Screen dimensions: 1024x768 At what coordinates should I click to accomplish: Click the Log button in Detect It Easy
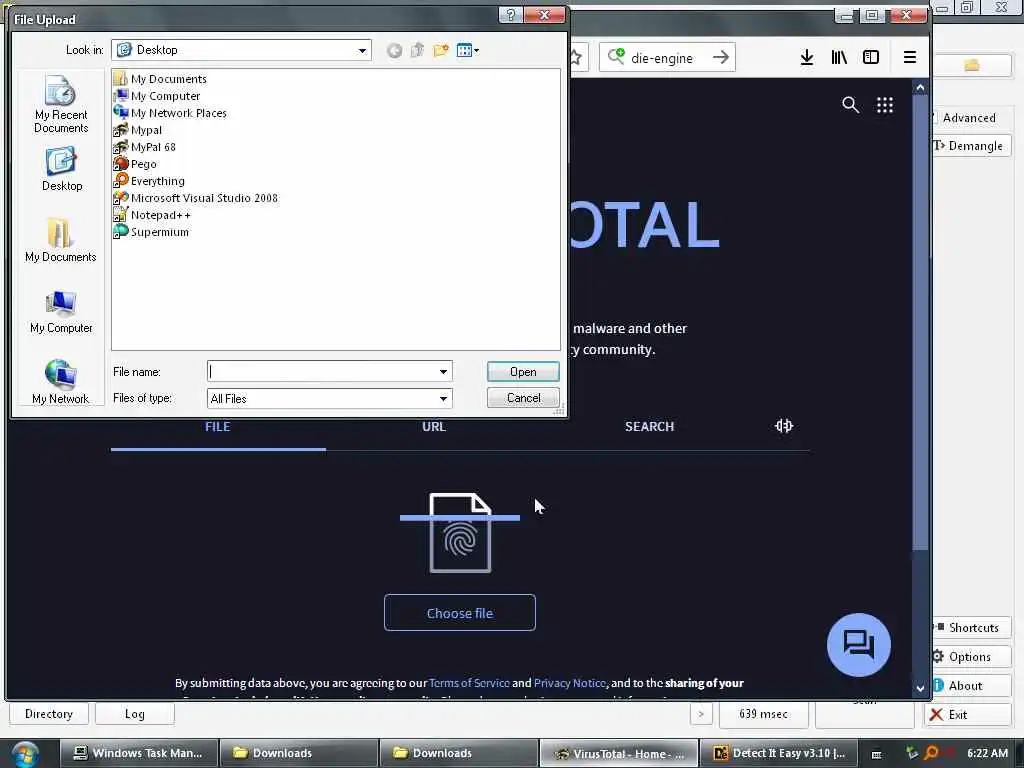[135, 714]
